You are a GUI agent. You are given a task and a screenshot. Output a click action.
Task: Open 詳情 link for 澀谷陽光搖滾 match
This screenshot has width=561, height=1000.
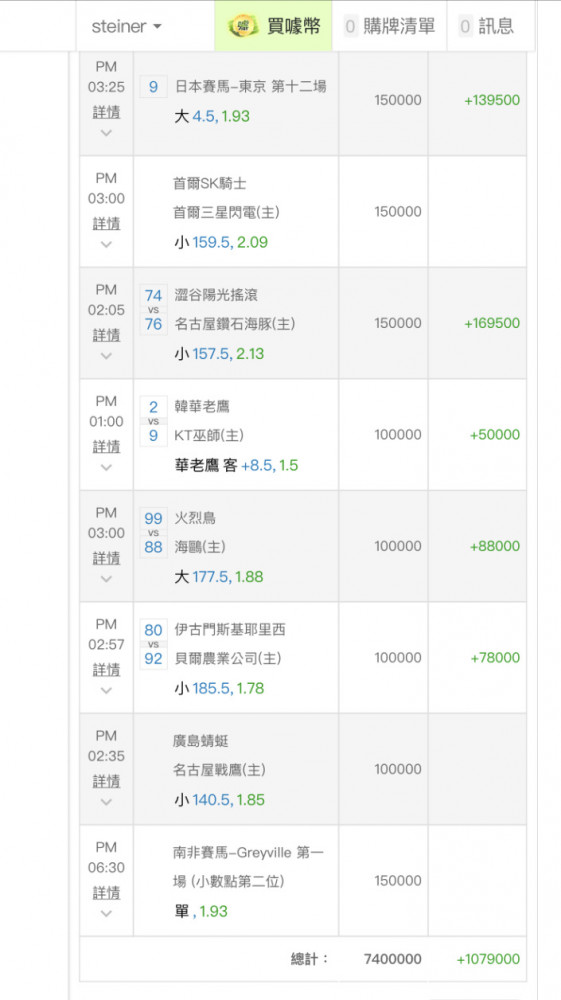tap(106, 335)
